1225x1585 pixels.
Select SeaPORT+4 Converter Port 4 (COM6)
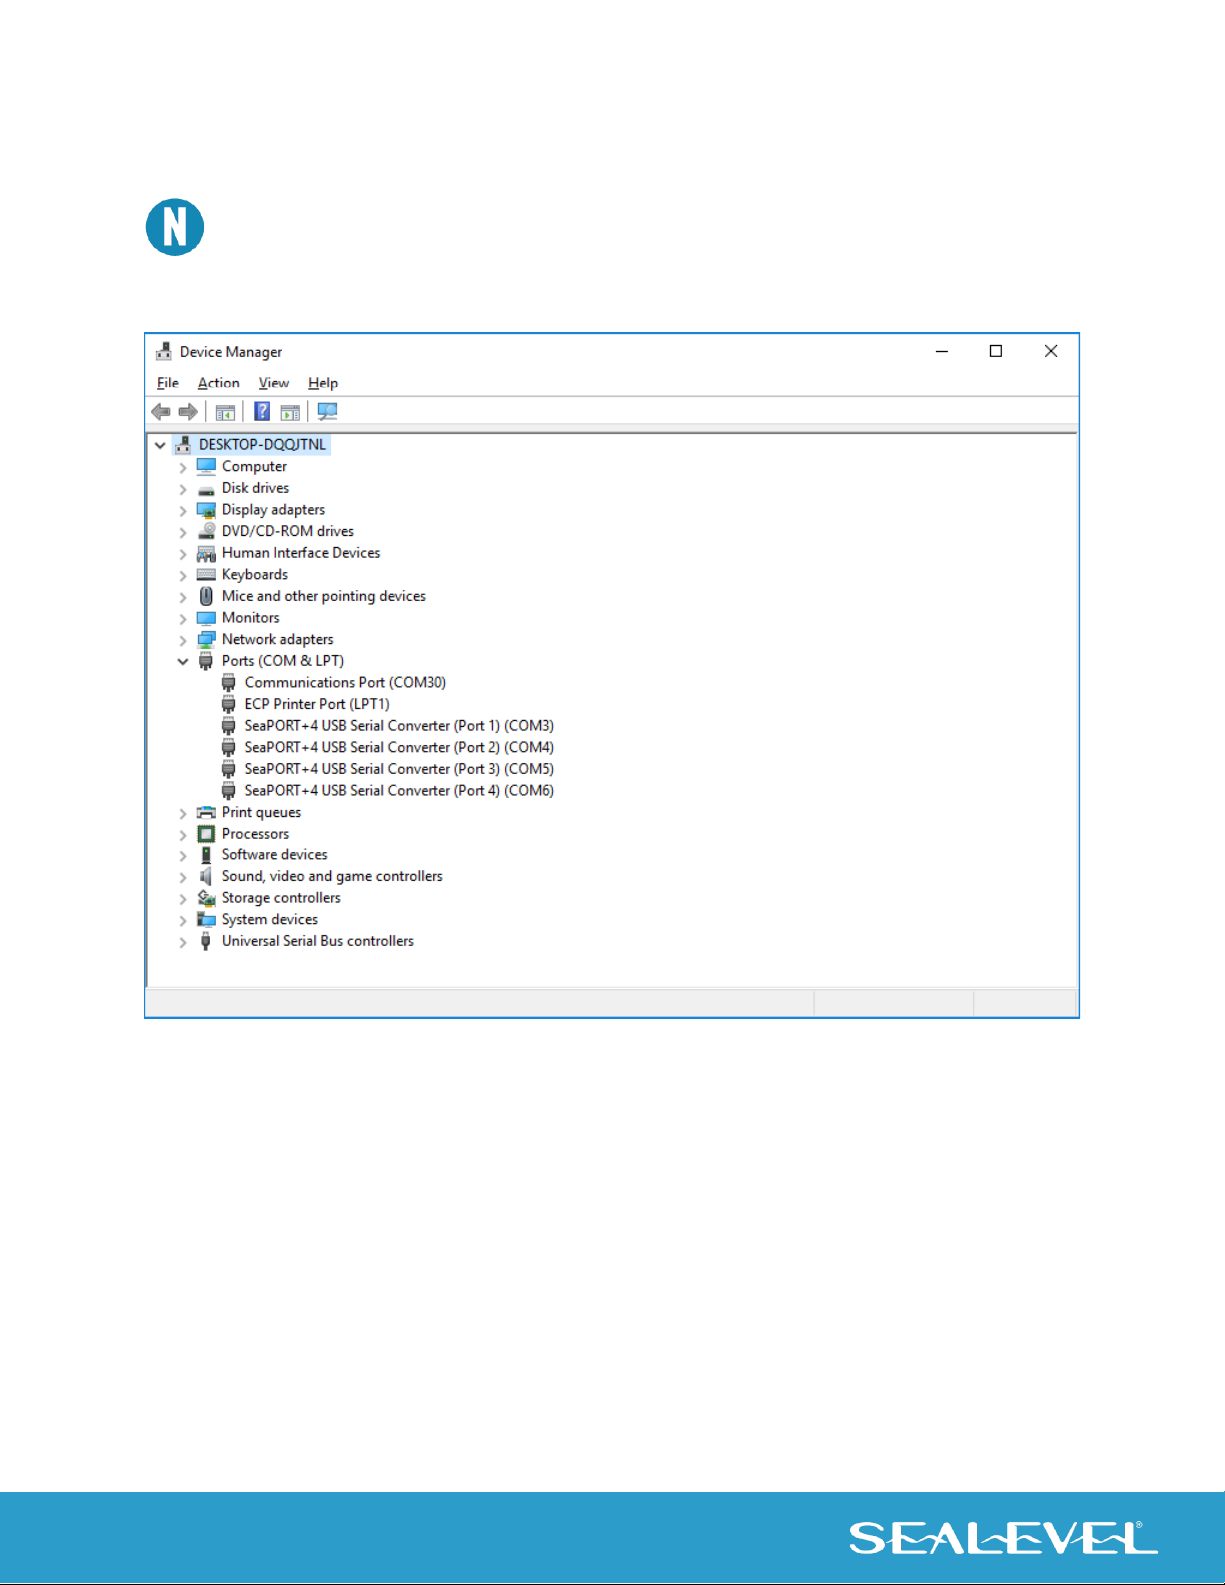(x=399, y=790)
